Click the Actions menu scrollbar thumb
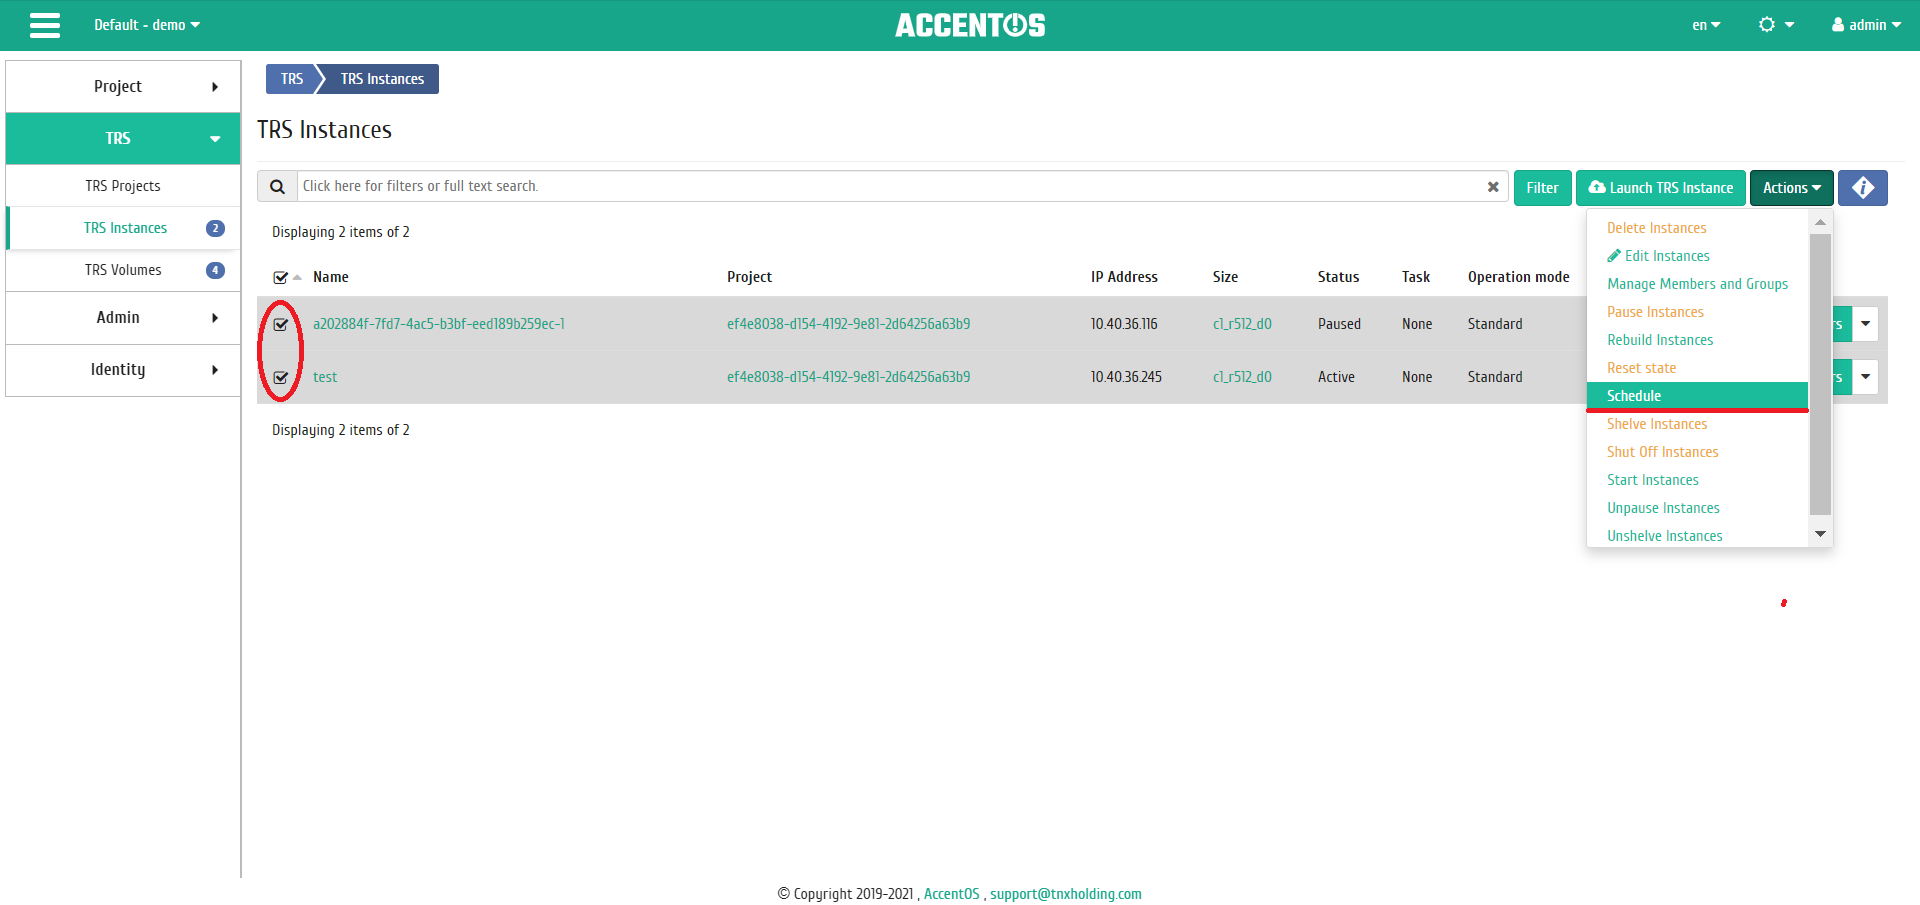This screenshot has height=905, width=1920. point(1820,375)
